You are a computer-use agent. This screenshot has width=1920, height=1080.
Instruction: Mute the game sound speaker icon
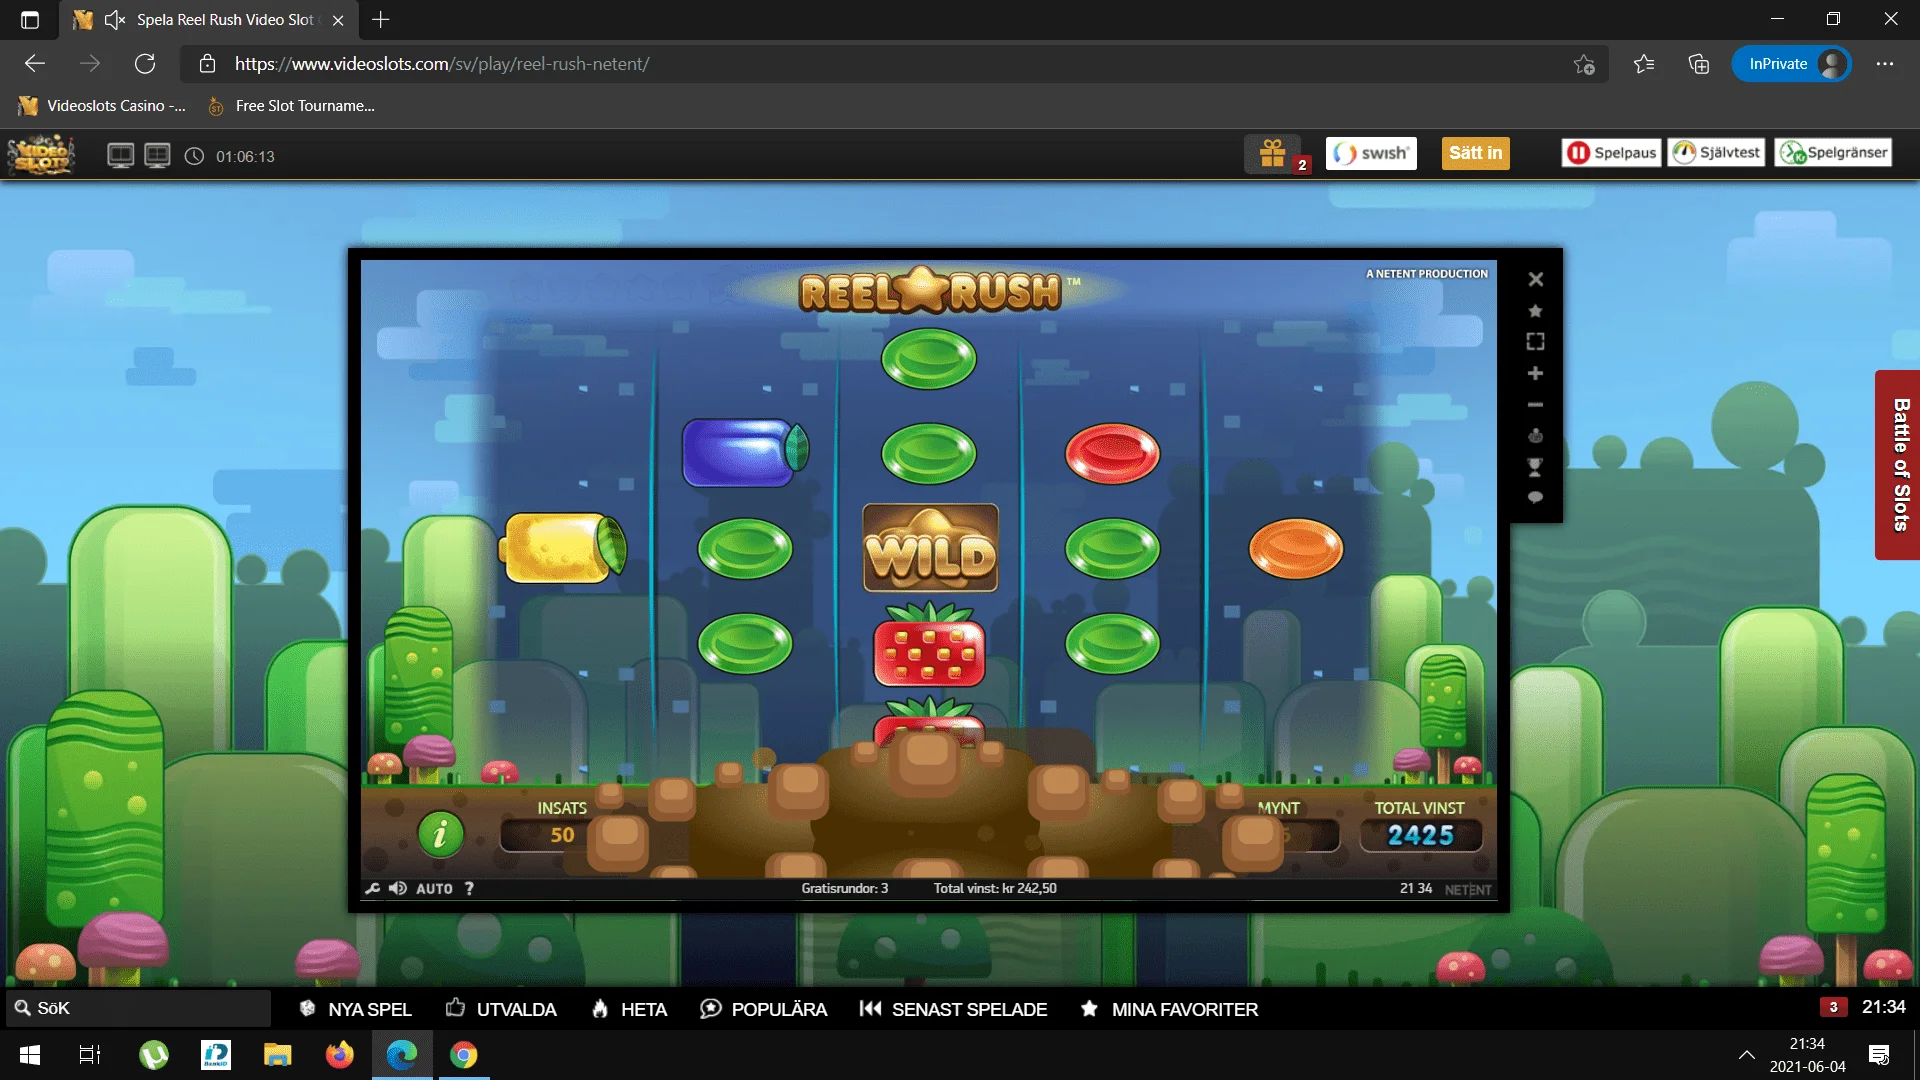(398, 888)
